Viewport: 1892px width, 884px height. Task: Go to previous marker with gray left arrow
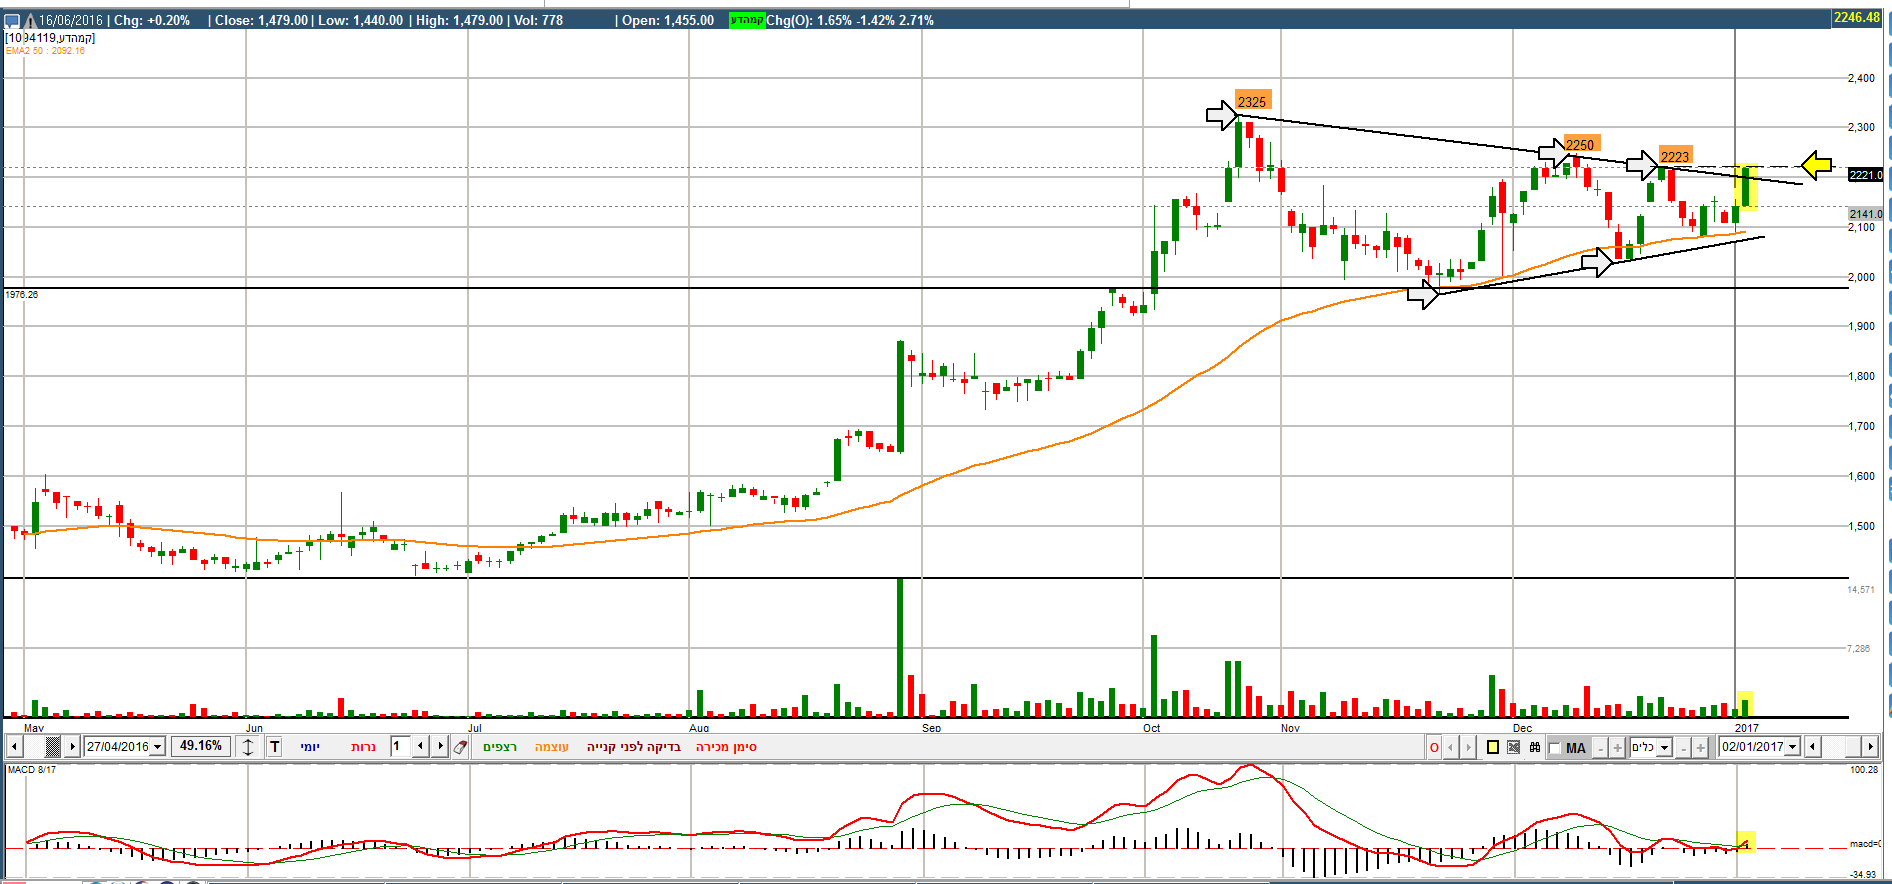click(x=1452, y=747)
